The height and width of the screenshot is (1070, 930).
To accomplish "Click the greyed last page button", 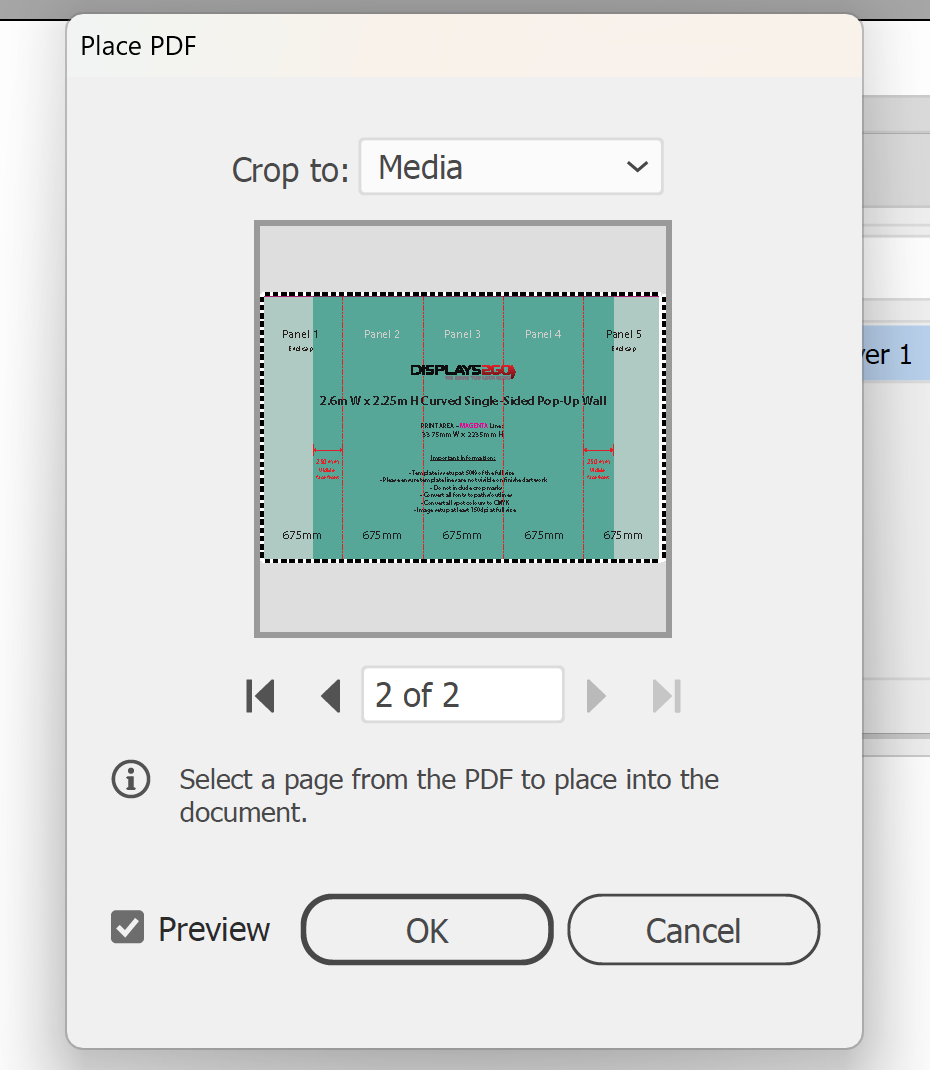I will point(667,696).
